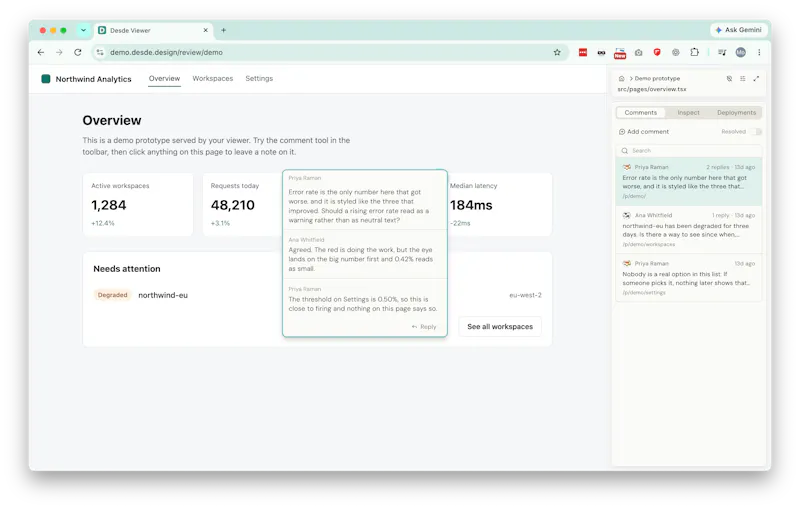Select the Comments tab in the side panel
Screen dimensions: 800x509
641,112
